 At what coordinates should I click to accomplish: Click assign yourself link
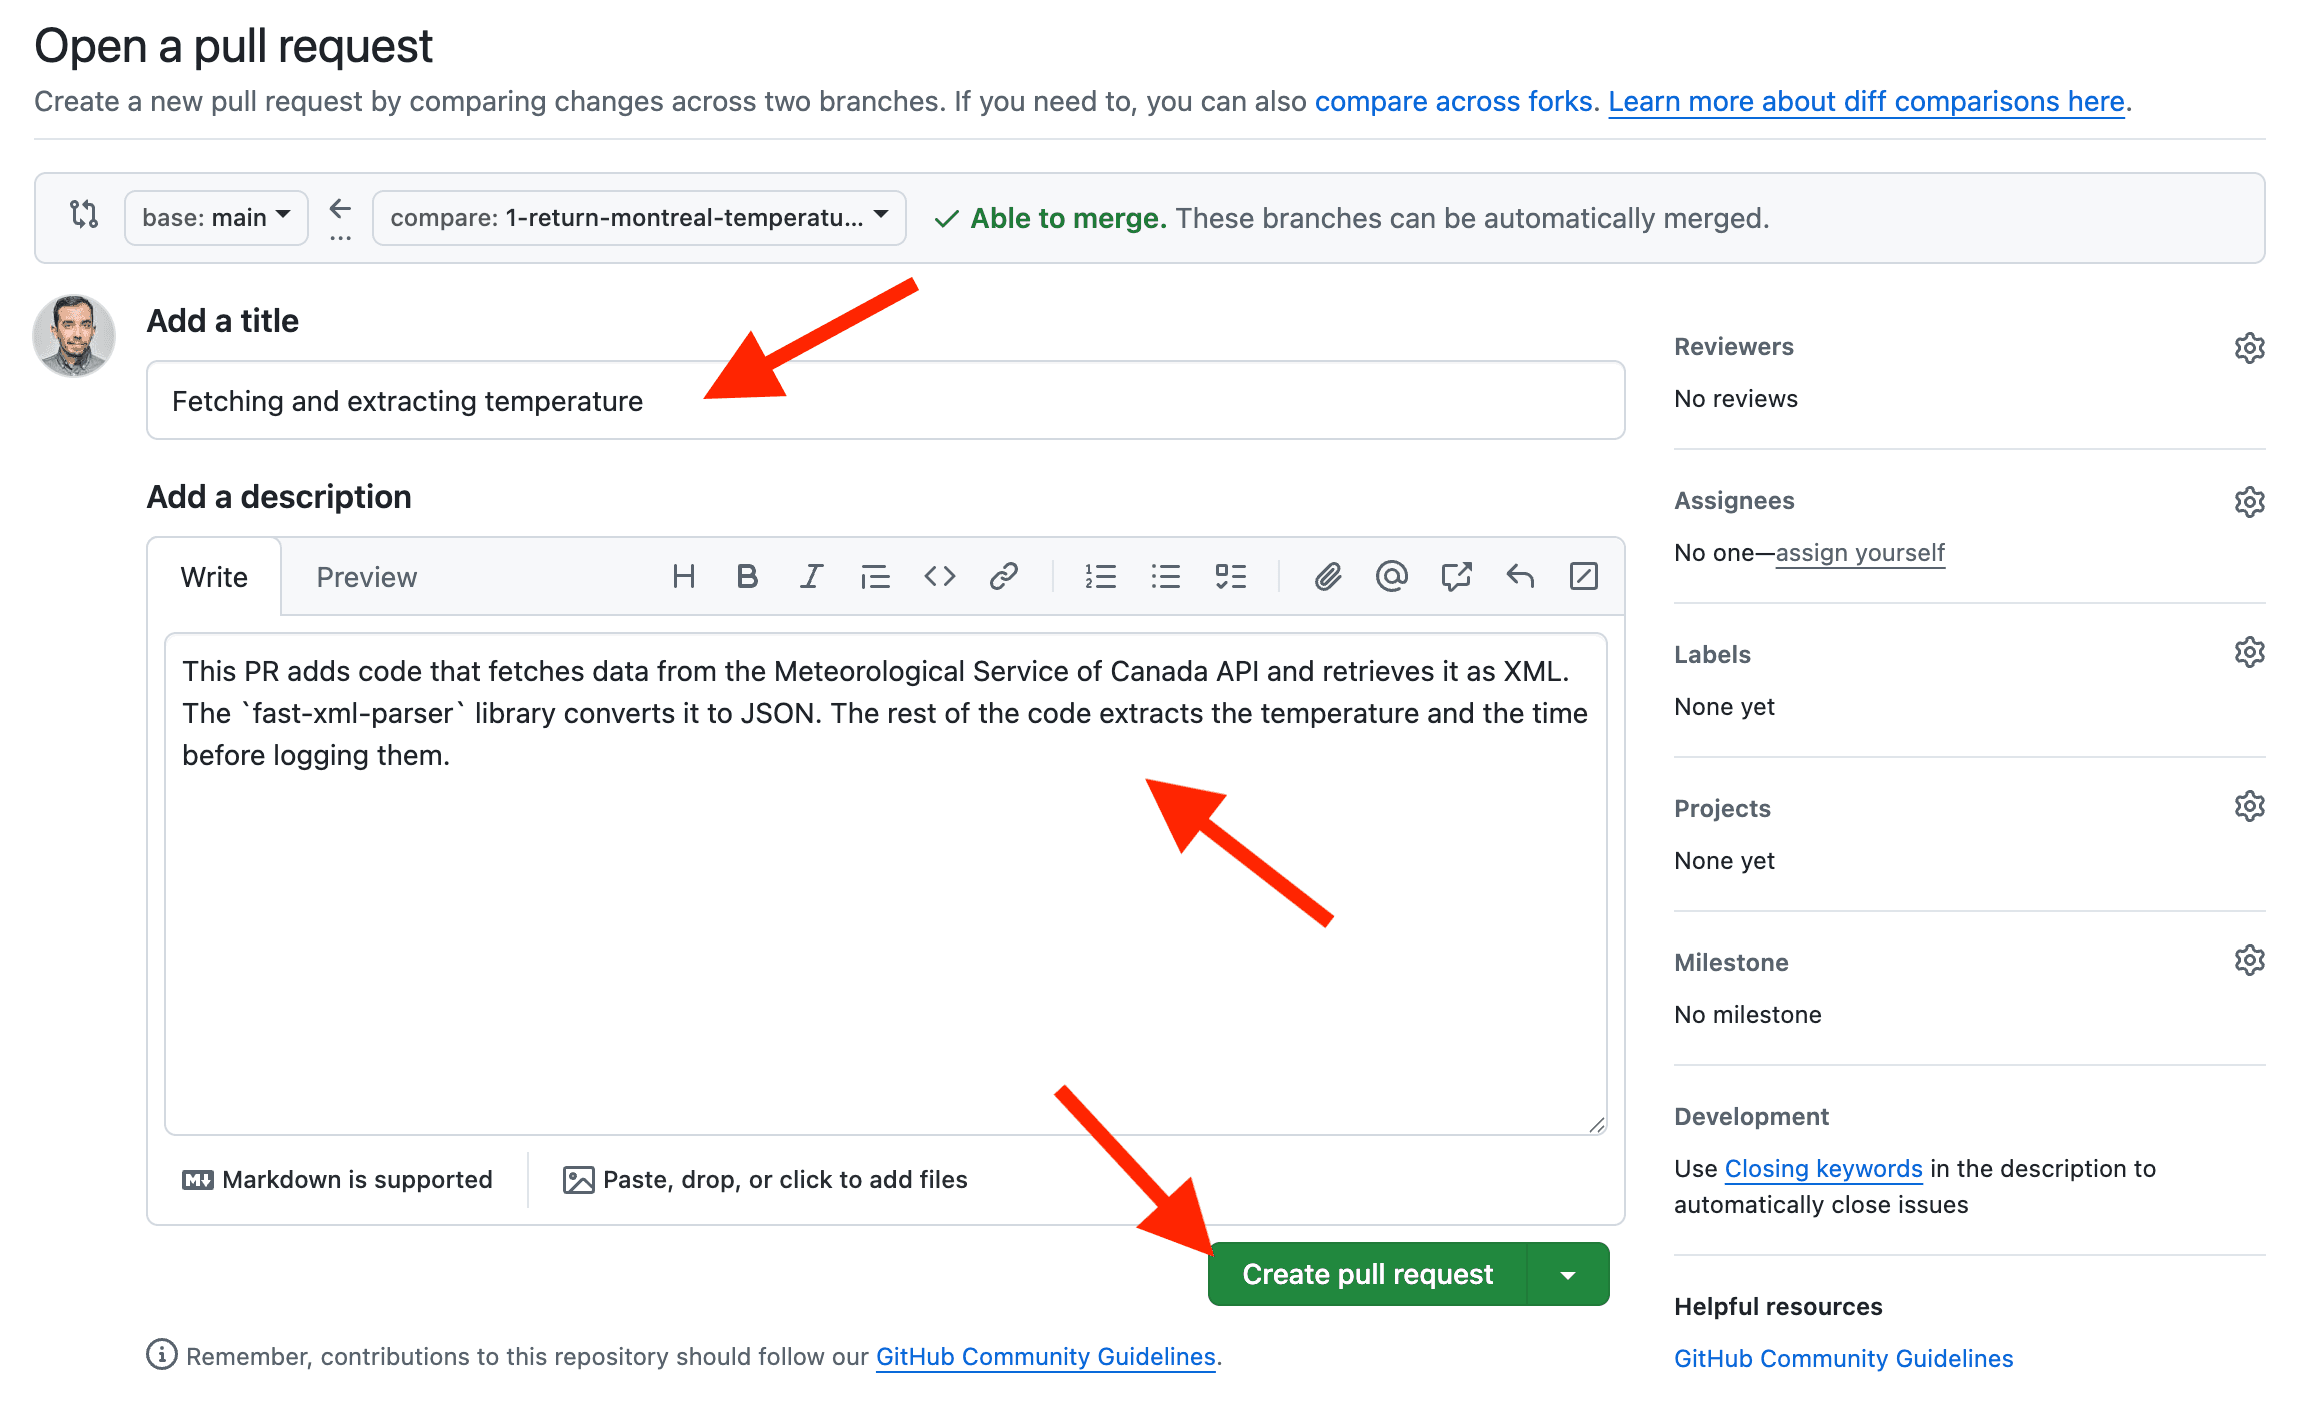coord(1860,553)
